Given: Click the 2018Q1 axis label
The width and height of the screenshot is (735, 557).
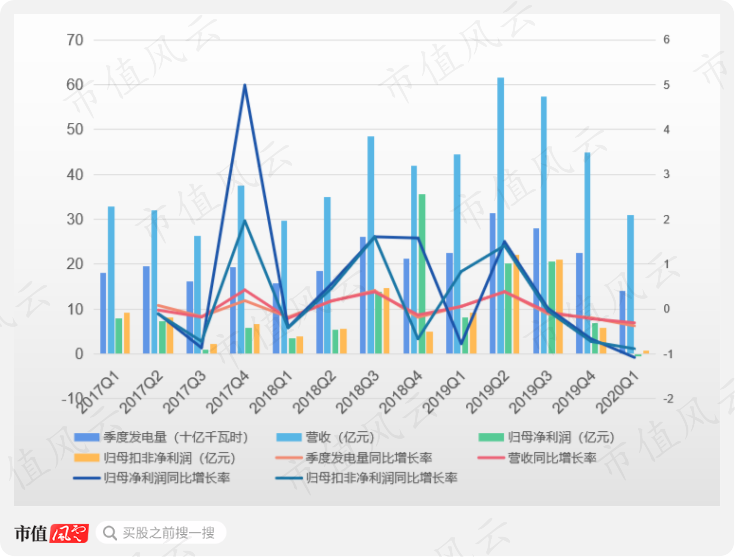Looking at the screenshot, I should coord(271,393).
